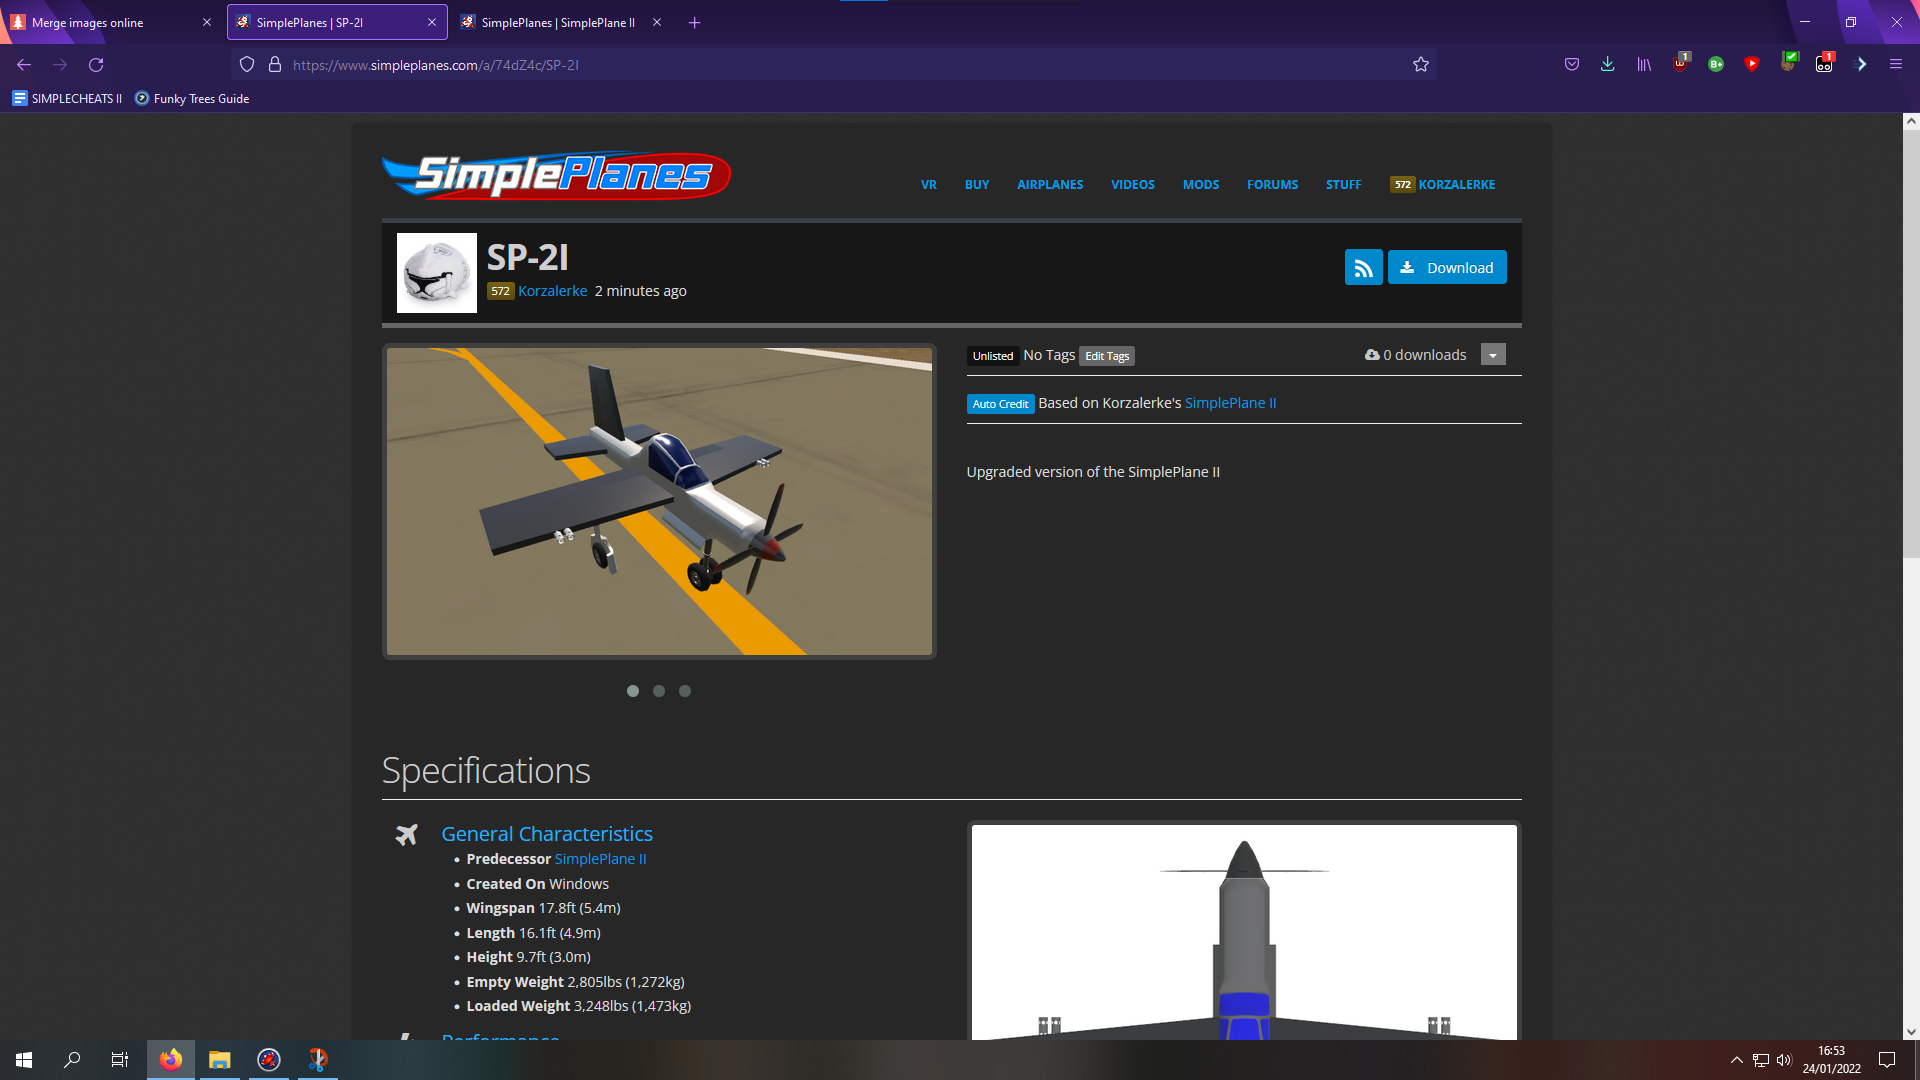Click the RSS feed icon button
Image resolution: width=1920 pixels, height=1080 pixels.
pyautogui.click(x=1363, y=267)
